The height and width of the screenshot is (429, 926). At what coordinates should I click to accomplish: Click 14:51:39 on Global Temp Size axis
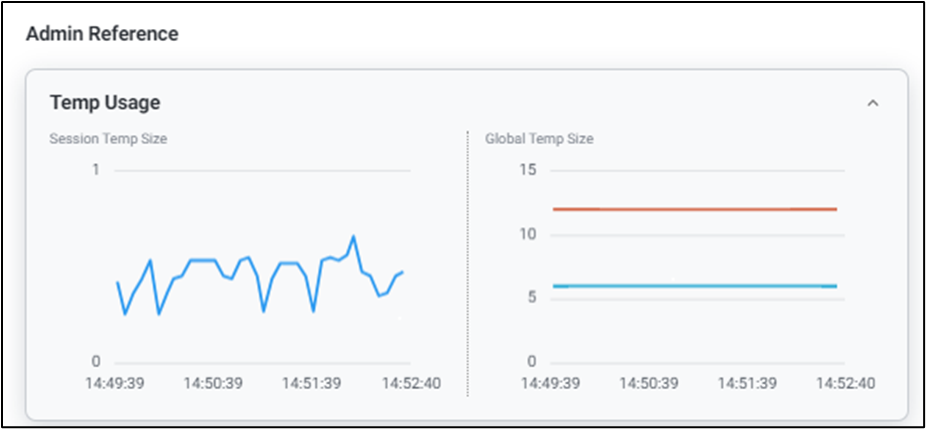click(747, 383)
